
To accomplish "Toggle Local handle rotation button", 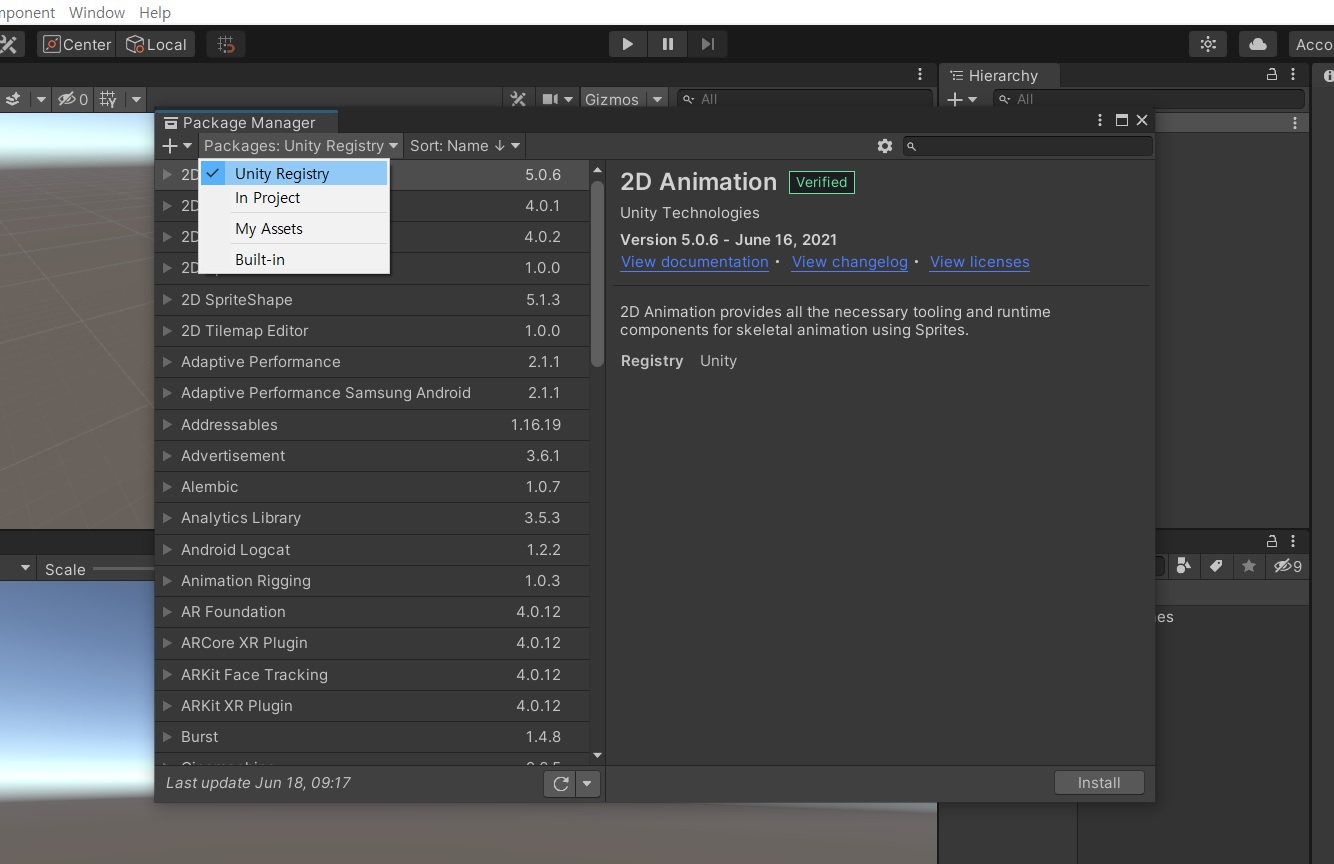I will click(x=156, y=44).
